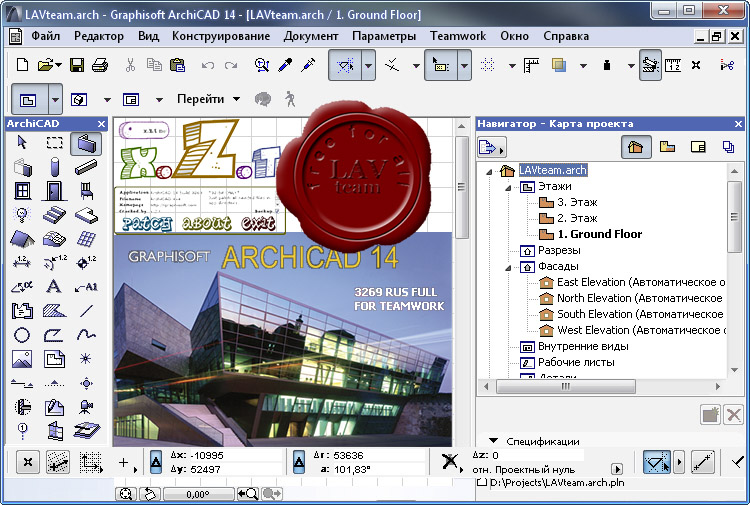Open the Teamwork menu
The width and height of the screenshot is (750, 505).
[x=458, y=36]
